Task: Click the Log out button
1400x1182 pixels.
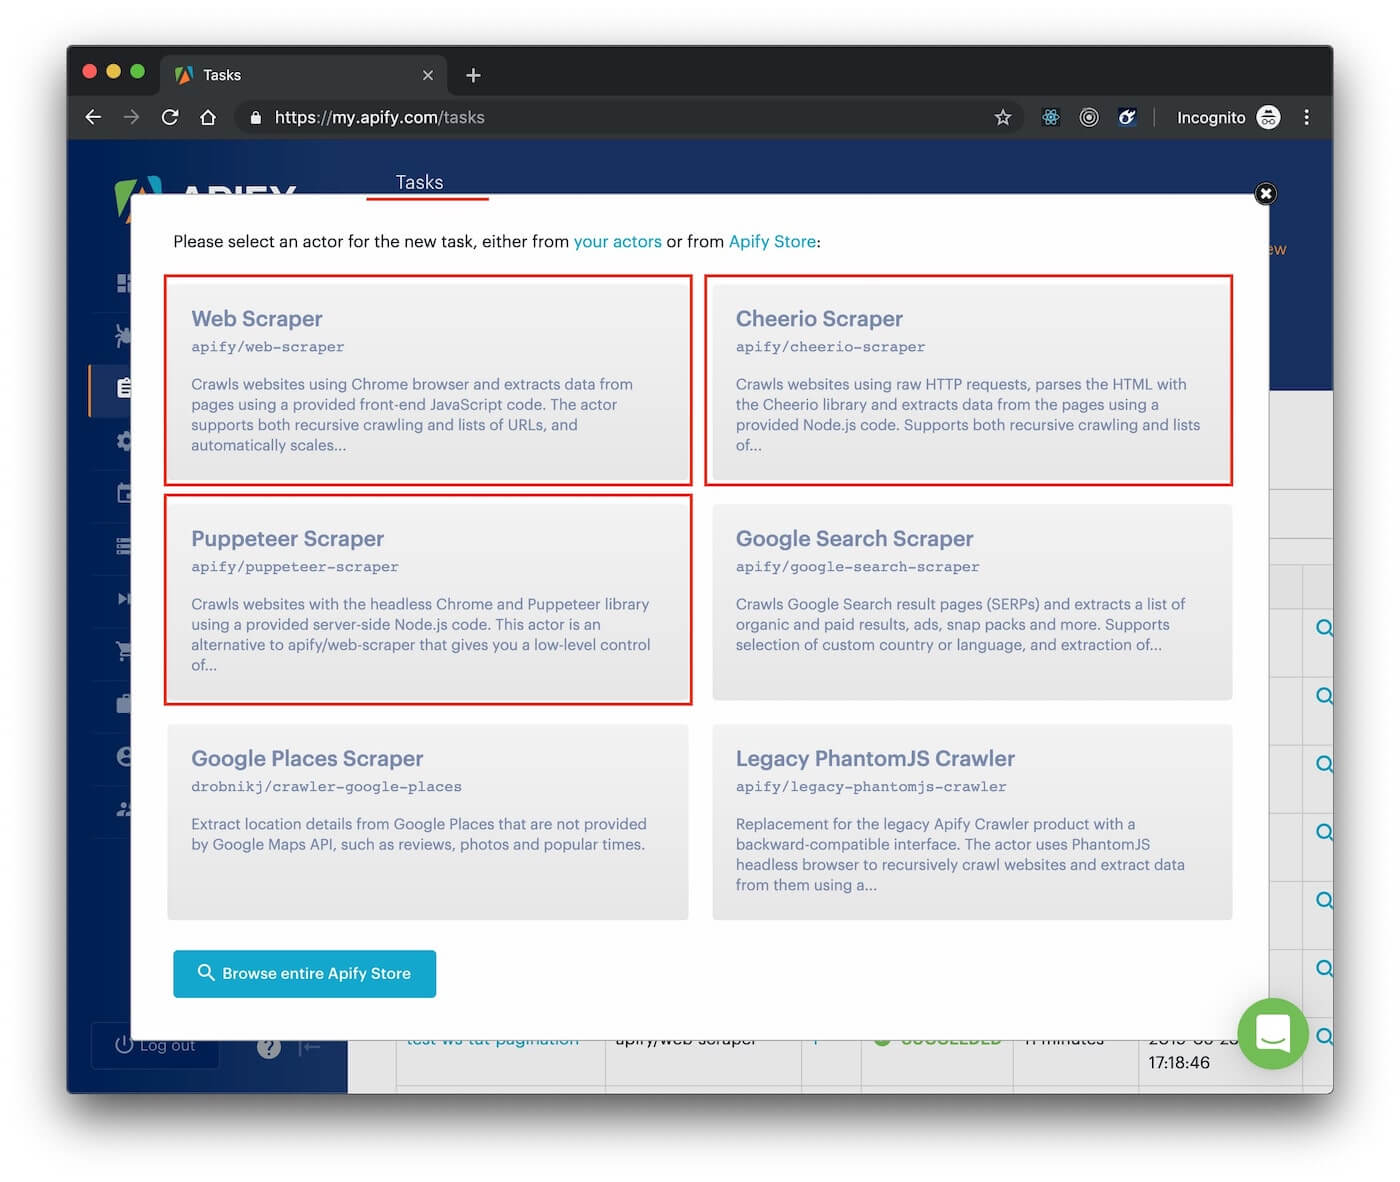Action: coord(155,1046)
